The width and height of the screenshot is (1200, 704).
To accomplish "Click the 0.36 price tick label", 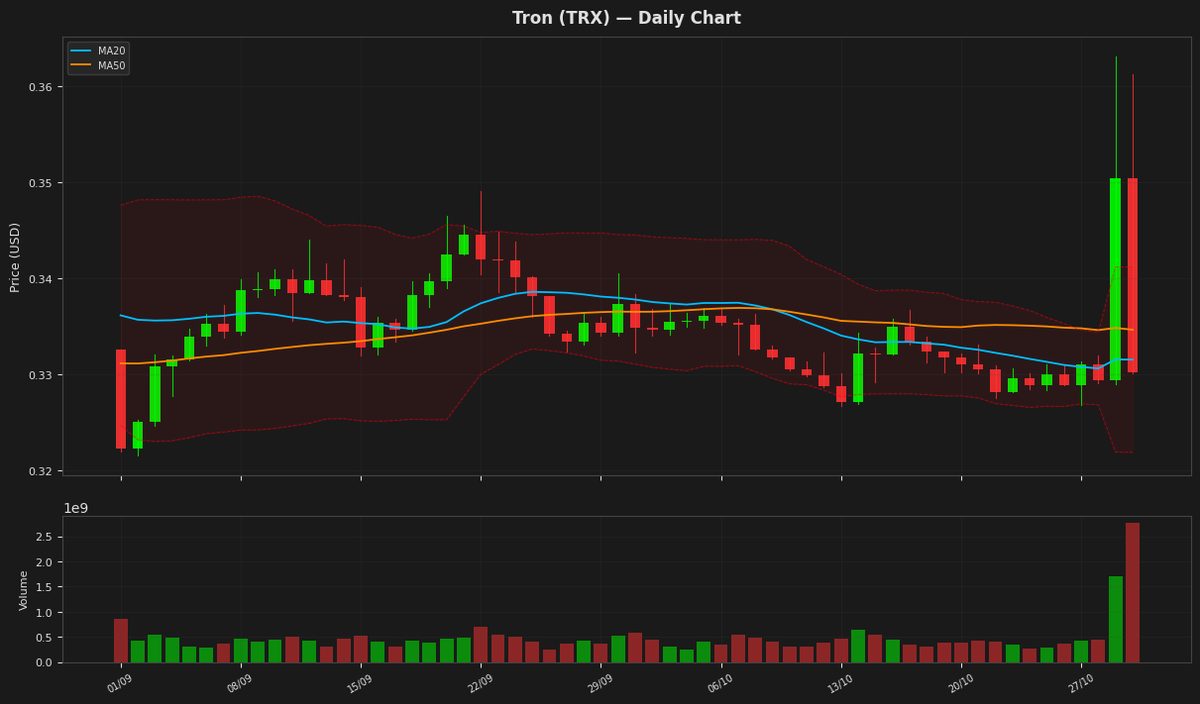I will click(40, 87).
